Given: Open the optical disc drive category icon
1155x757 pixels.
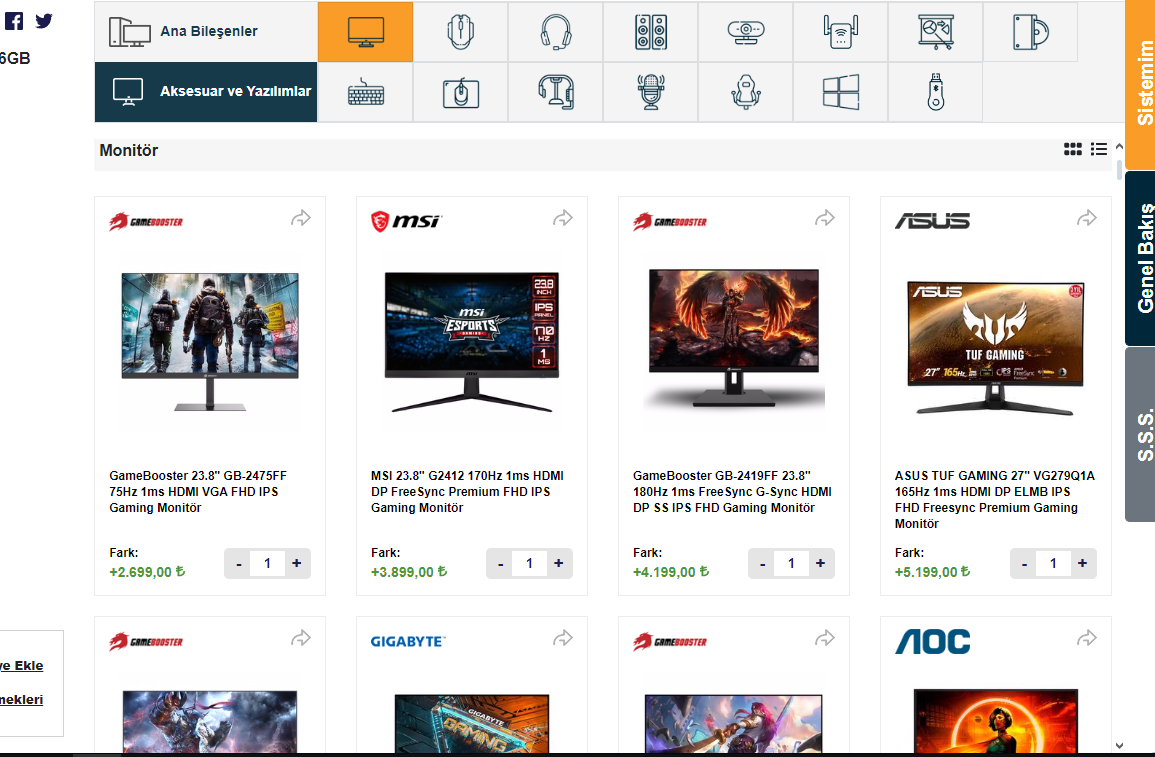Looking at the screenshot, I should pyautogui.click(x=1031, y=32).
